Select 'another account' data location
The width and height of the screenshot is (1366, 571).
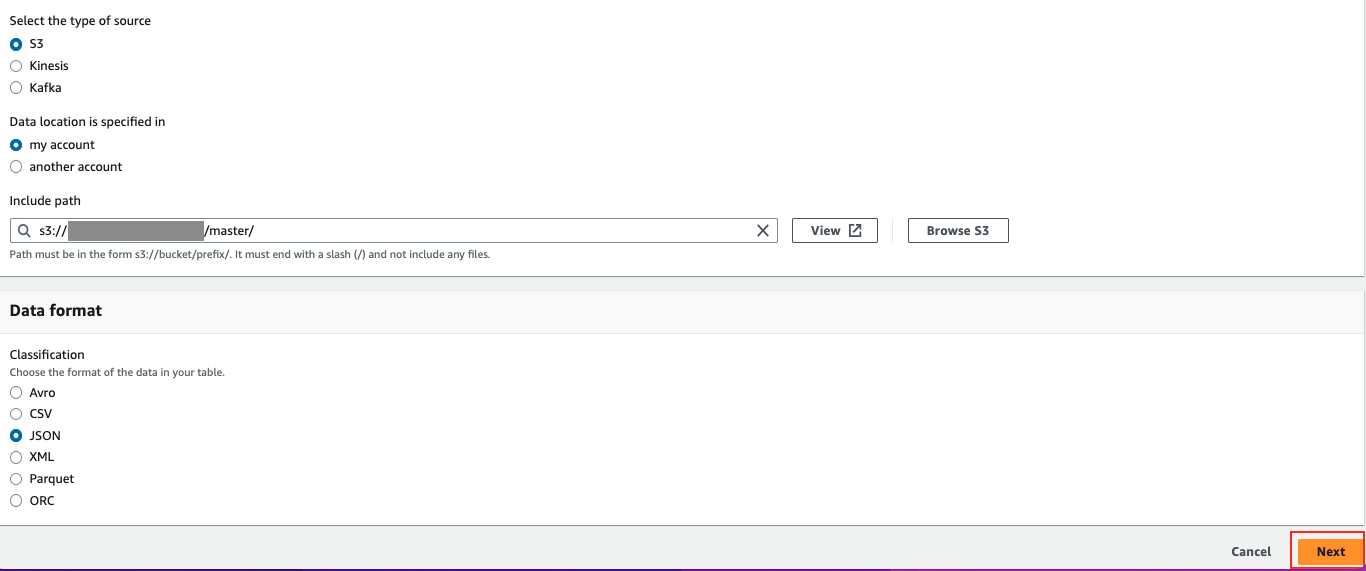(16, 167)
